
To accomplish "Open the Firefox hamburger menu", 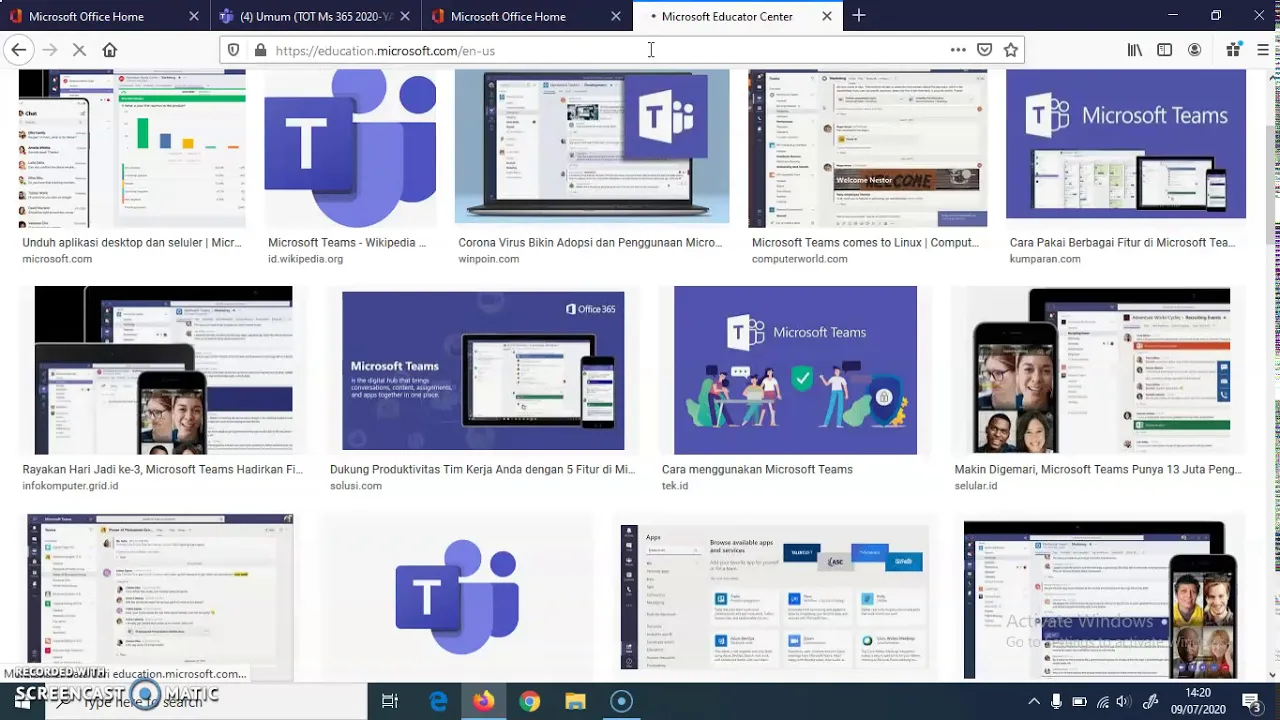I will (1264, 50).
